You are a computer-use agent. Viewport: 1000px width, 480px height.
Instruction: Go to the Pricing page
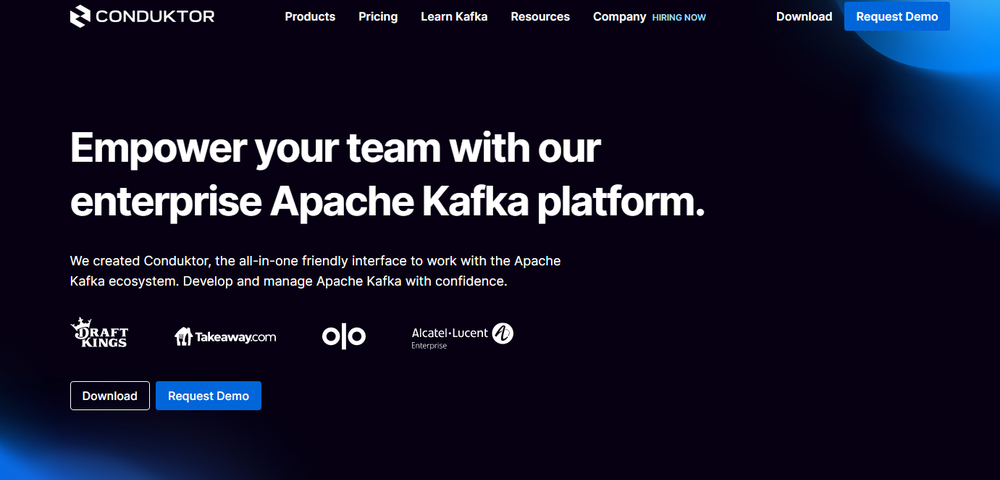(378, 17)
